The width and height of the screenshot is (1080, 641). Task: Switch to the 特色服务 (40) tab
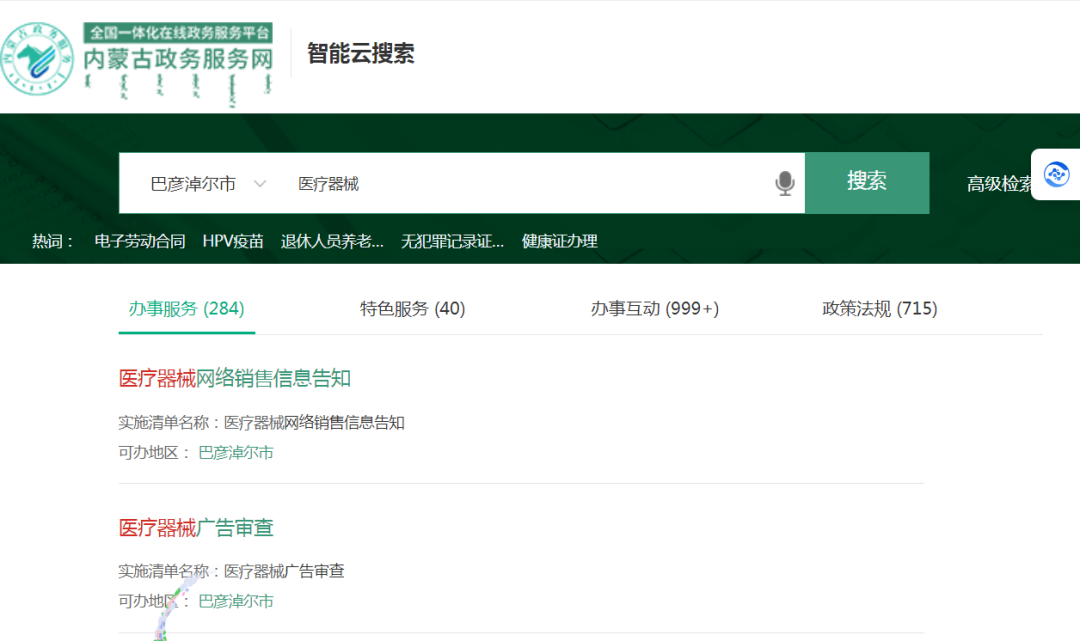pos(412,309)
